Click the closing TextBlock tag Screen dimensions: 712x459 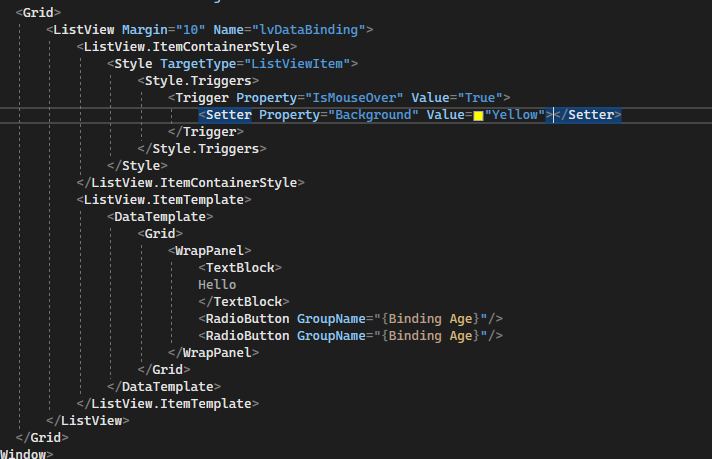[244, 302]
